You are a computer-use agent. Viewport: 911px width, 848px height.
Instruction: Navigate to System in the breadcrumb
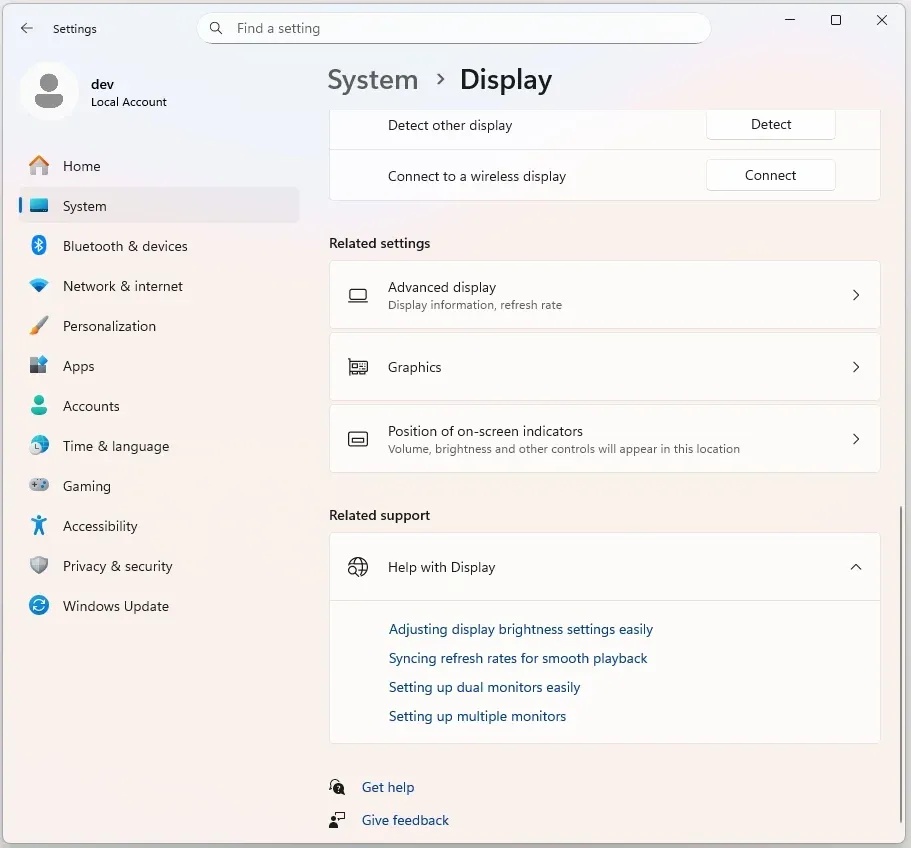point(373,80)
